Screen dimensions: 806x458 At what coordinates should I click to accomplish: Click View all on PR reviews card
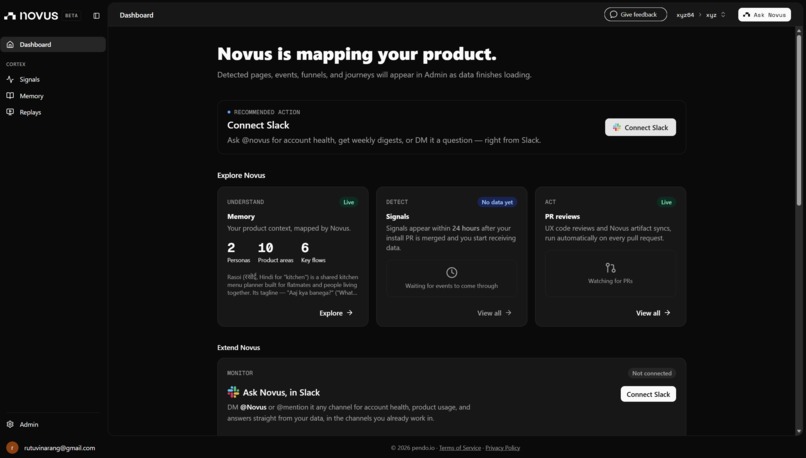click(x=653, y=313)
